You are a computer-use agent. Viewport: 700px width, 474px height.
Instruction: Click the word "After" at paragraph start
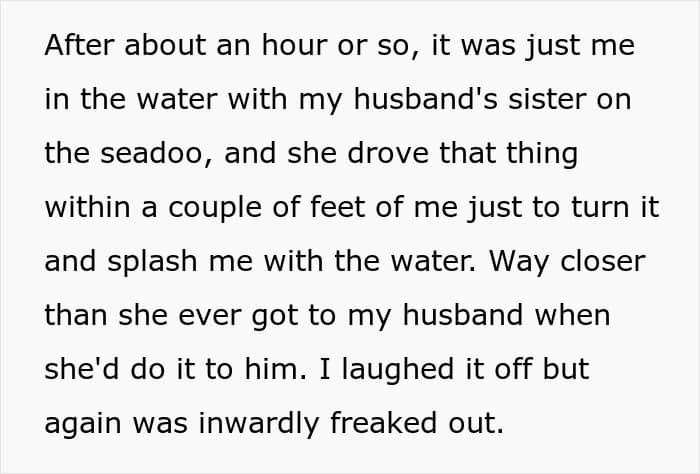coord(77,46)
